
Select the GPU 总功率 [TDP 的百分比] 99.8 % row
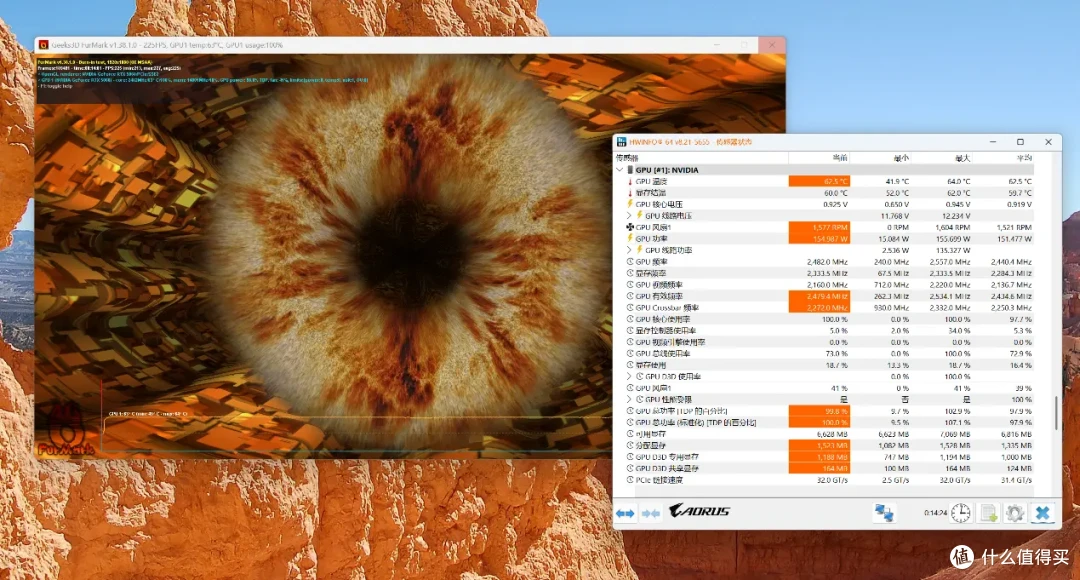824,411
